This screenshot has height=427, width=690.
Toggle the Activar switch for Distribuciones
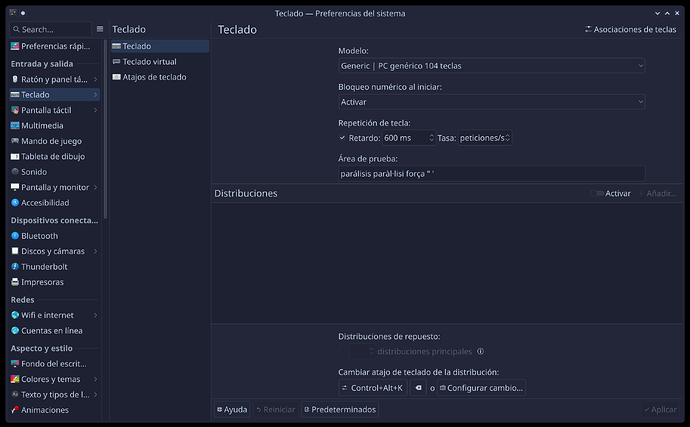[597, 193]
